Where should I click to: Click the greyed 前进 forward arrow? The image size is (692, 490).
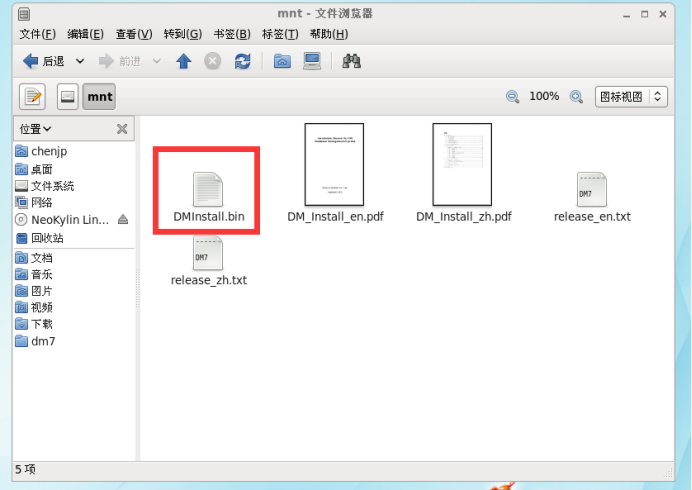119,61
